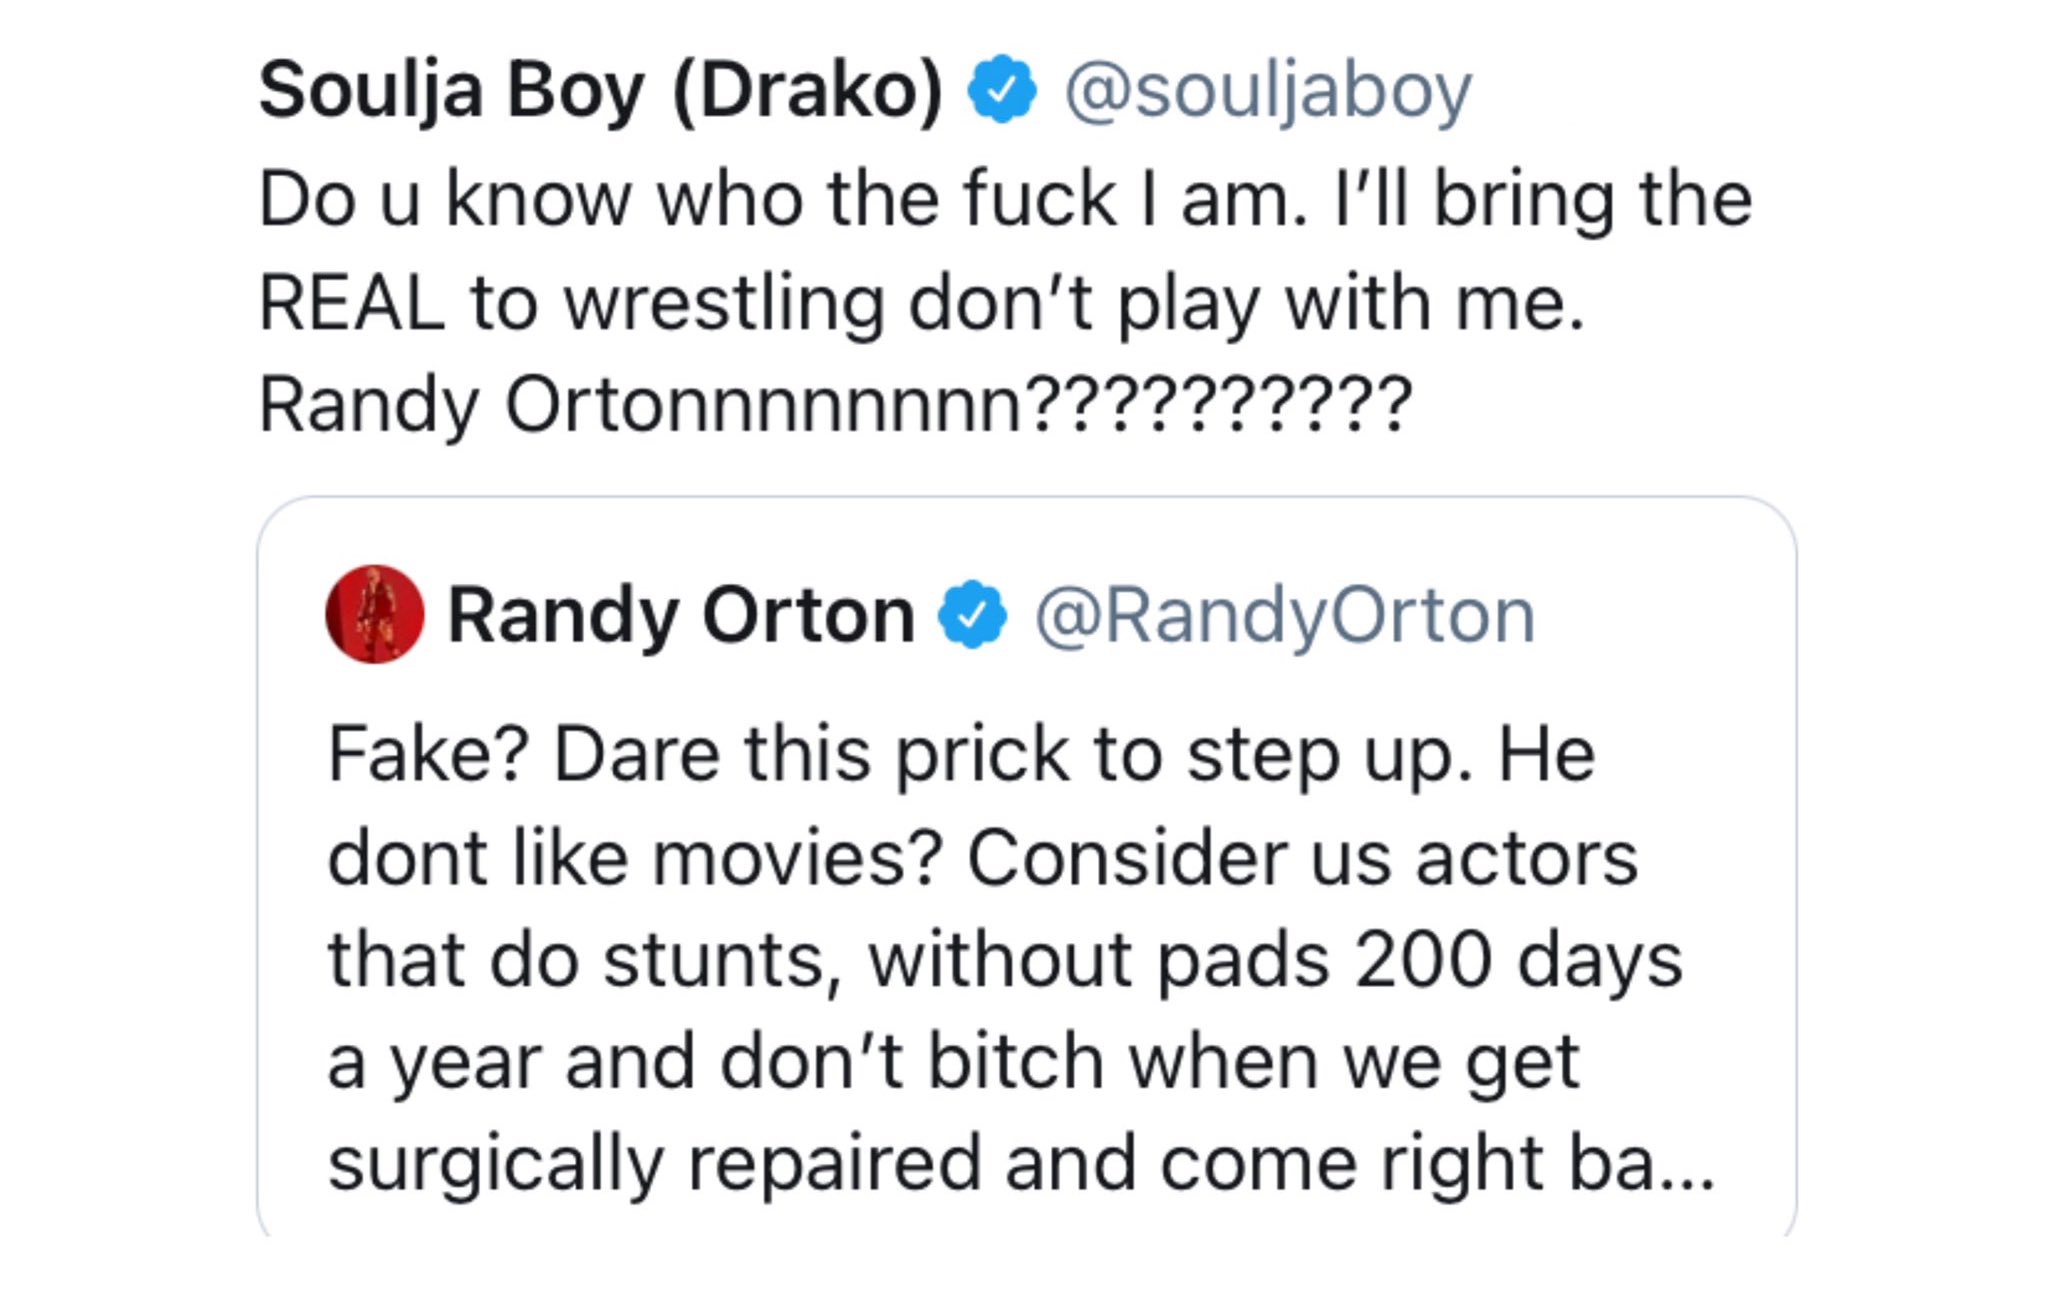Click the "Randy Ortonnnnnnnn" text in tweet
2048x1294 pixels.
pos(640,405)
